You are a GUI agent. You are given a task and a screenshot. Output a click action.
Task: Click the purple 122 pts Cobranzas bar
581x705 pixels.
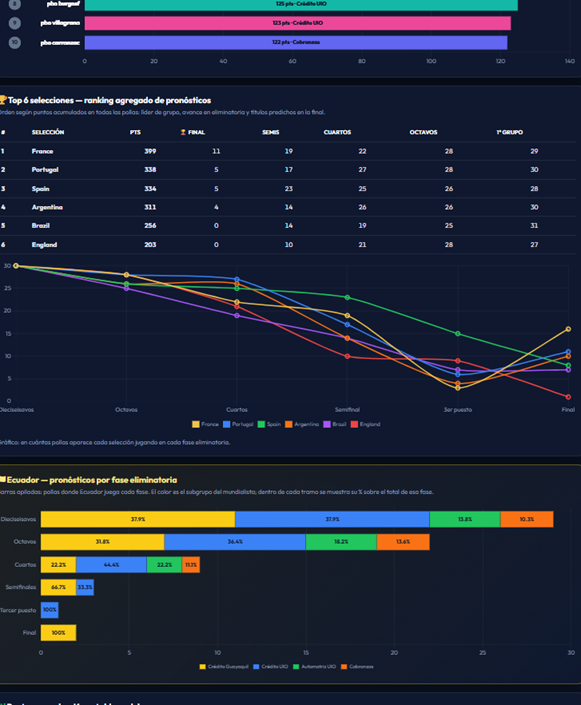click(x=296, y=42)
